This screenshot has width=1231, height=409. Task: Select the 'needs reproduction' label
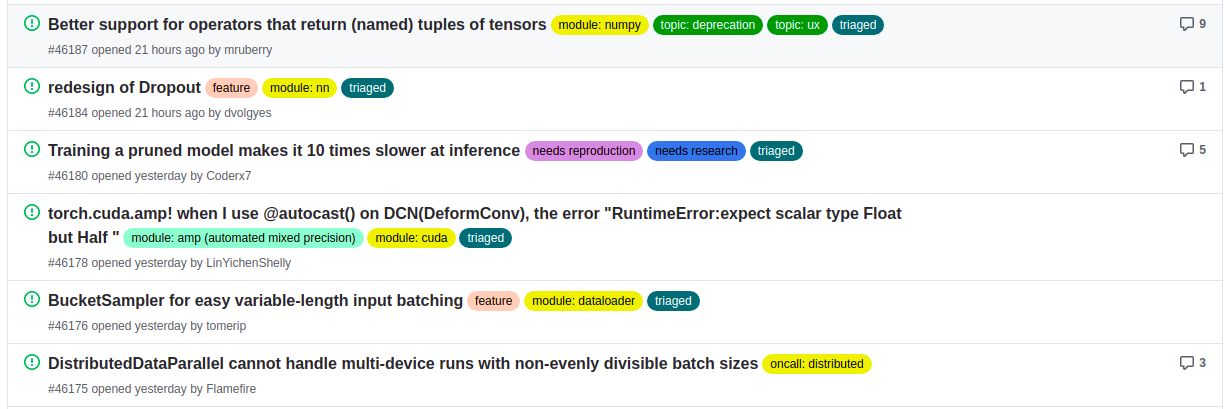coord(584,151)
